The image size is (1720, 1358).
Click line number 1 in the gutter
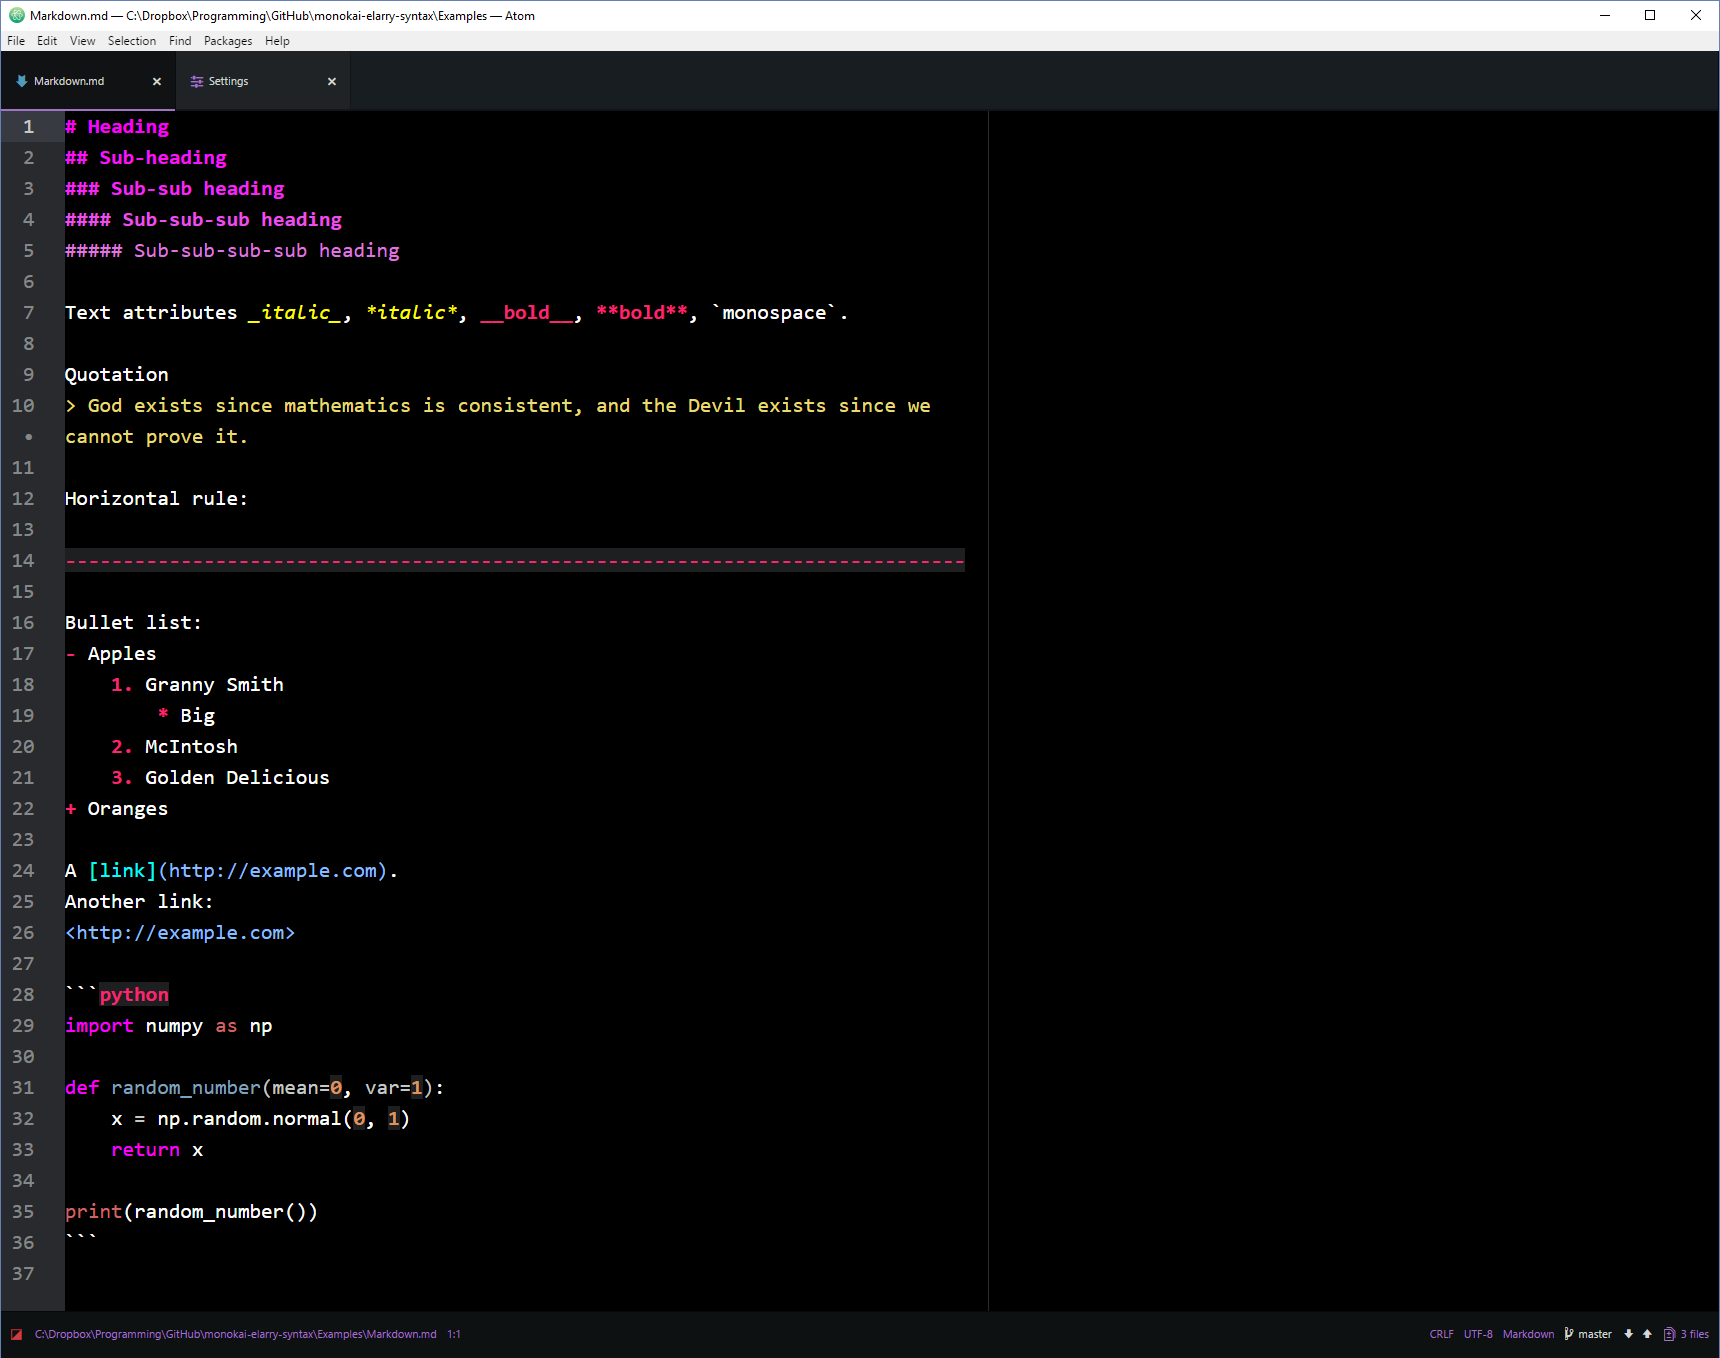pyautogui.click(x=29, y=127)
